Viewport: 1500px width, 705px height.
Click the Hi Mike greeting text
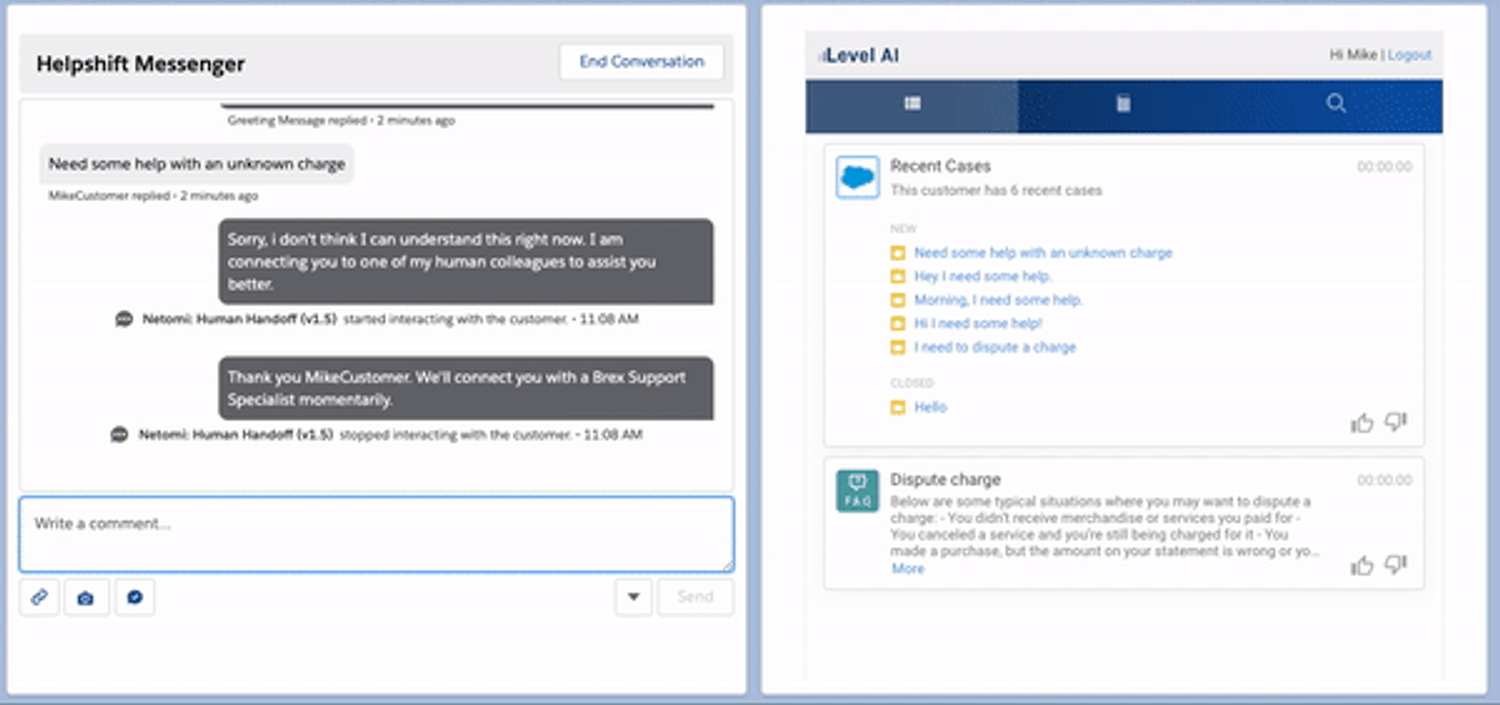pos(1353,55)
